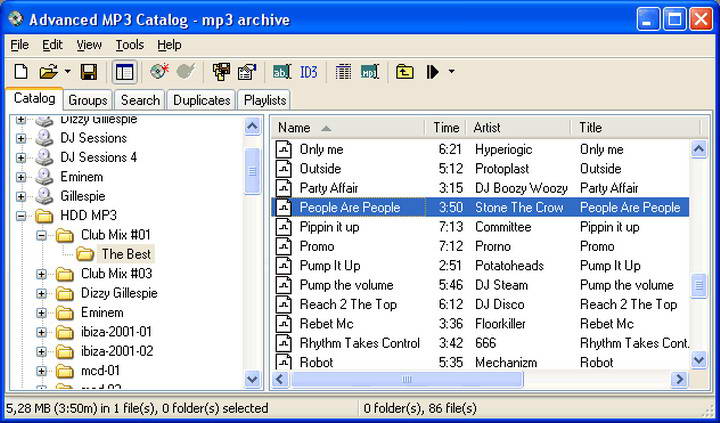Expand the Gillespie volume node
This screenshot has height=423, width=720.
pos(21,197)
